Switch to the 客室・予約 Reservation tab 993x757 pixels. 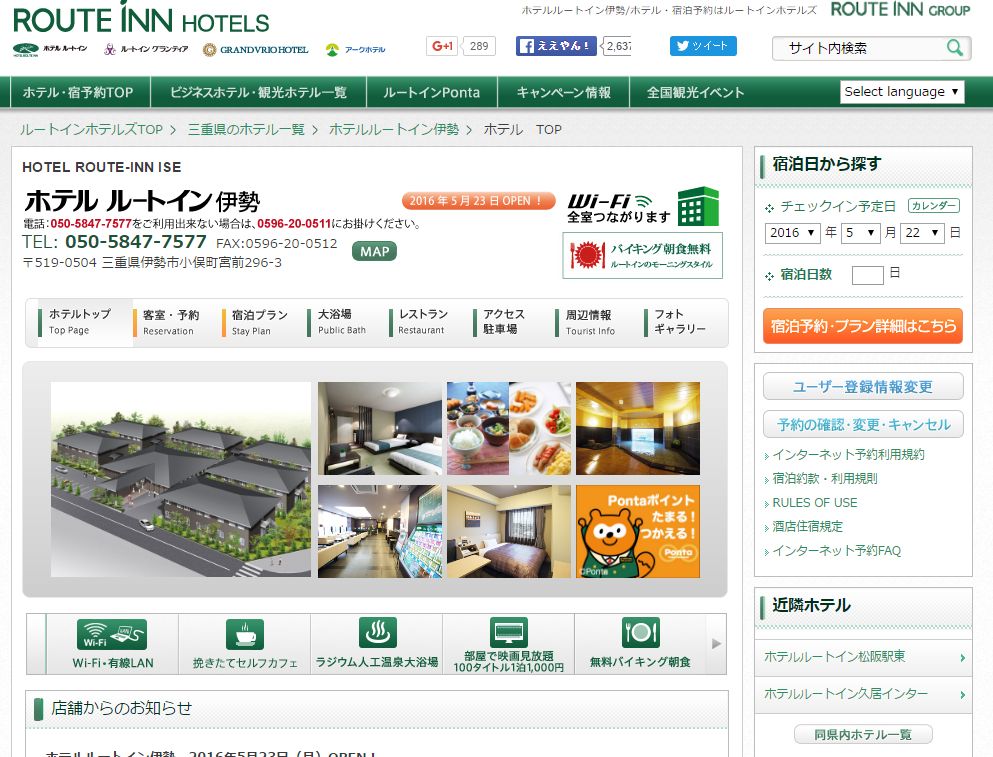tap(171, 322)
